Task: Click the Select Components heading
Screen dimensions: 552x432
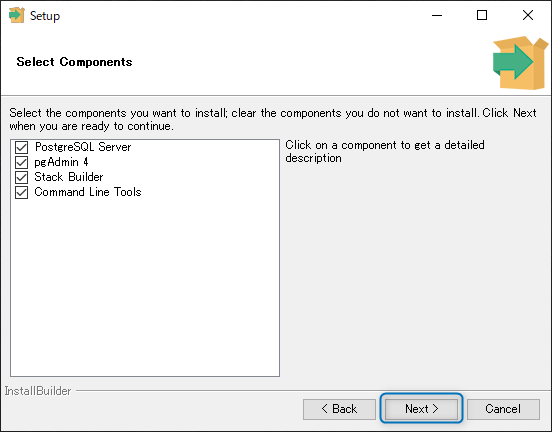Action: point(74,62)
